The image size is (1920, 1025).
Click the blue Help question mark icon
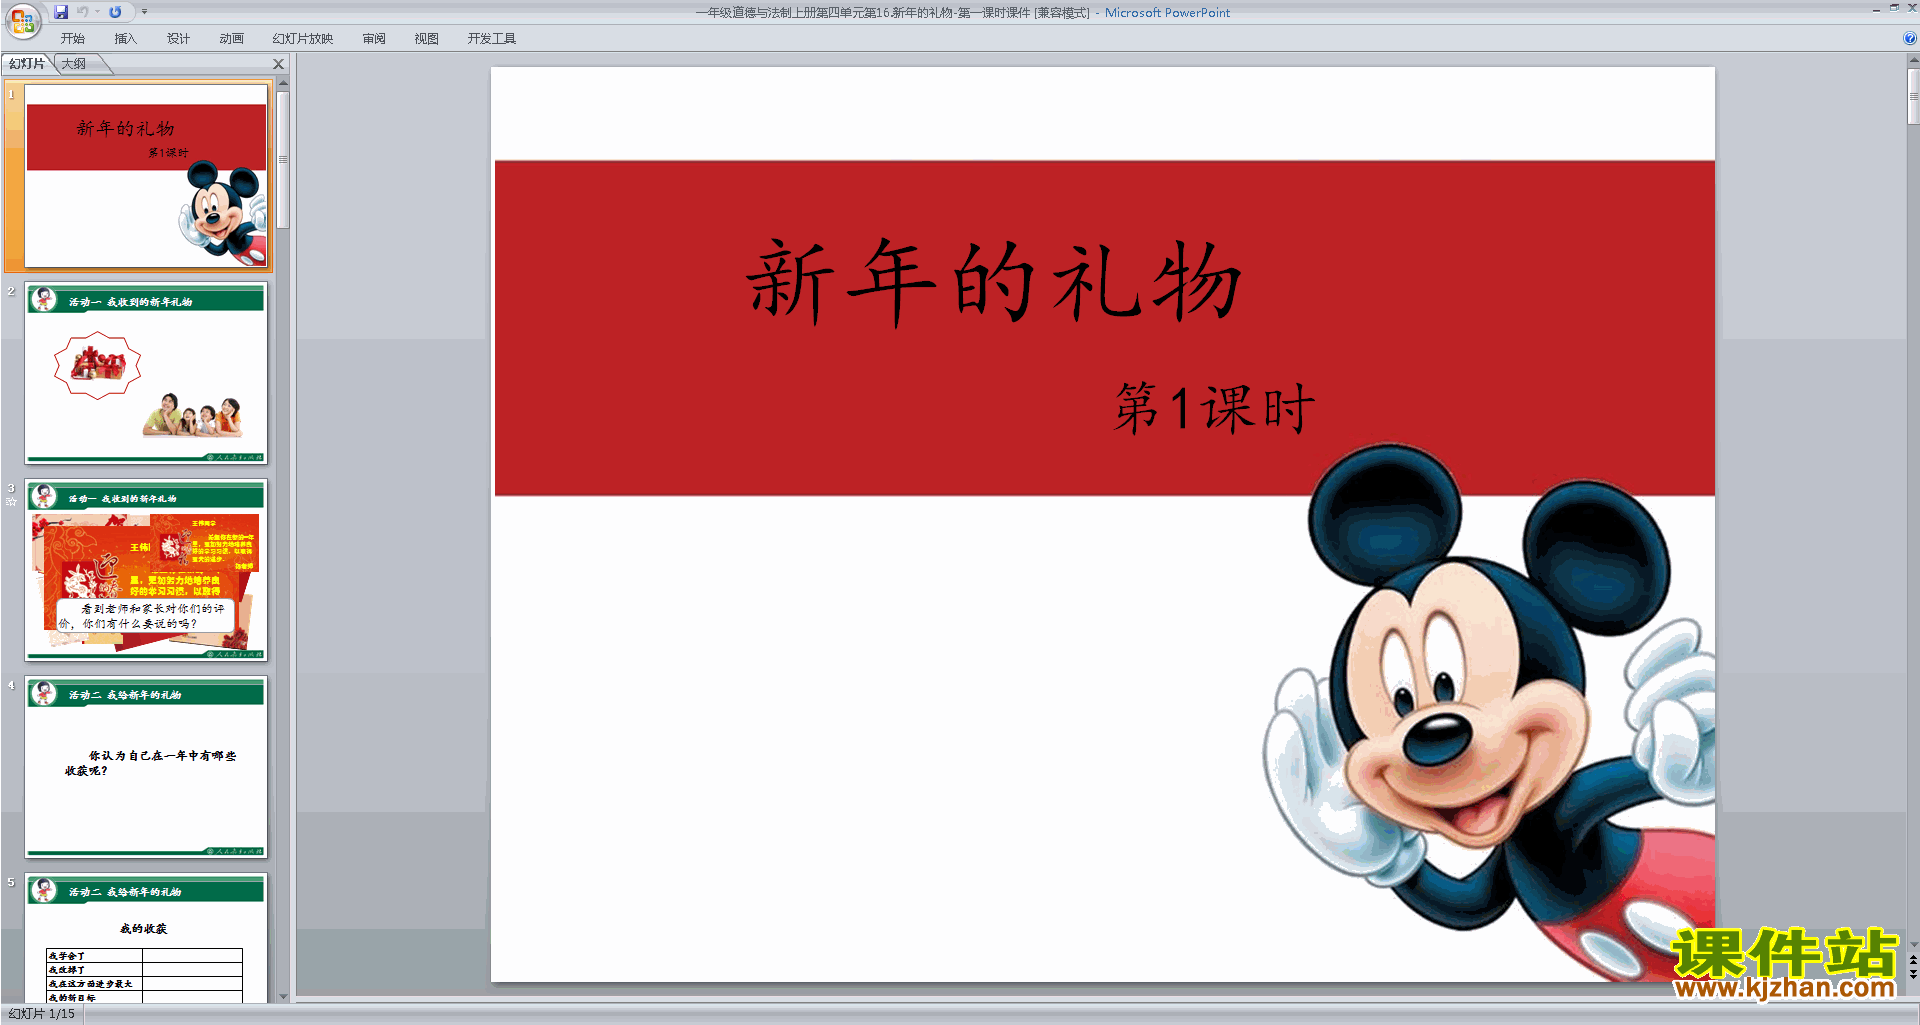click(x=1909, y=38)
